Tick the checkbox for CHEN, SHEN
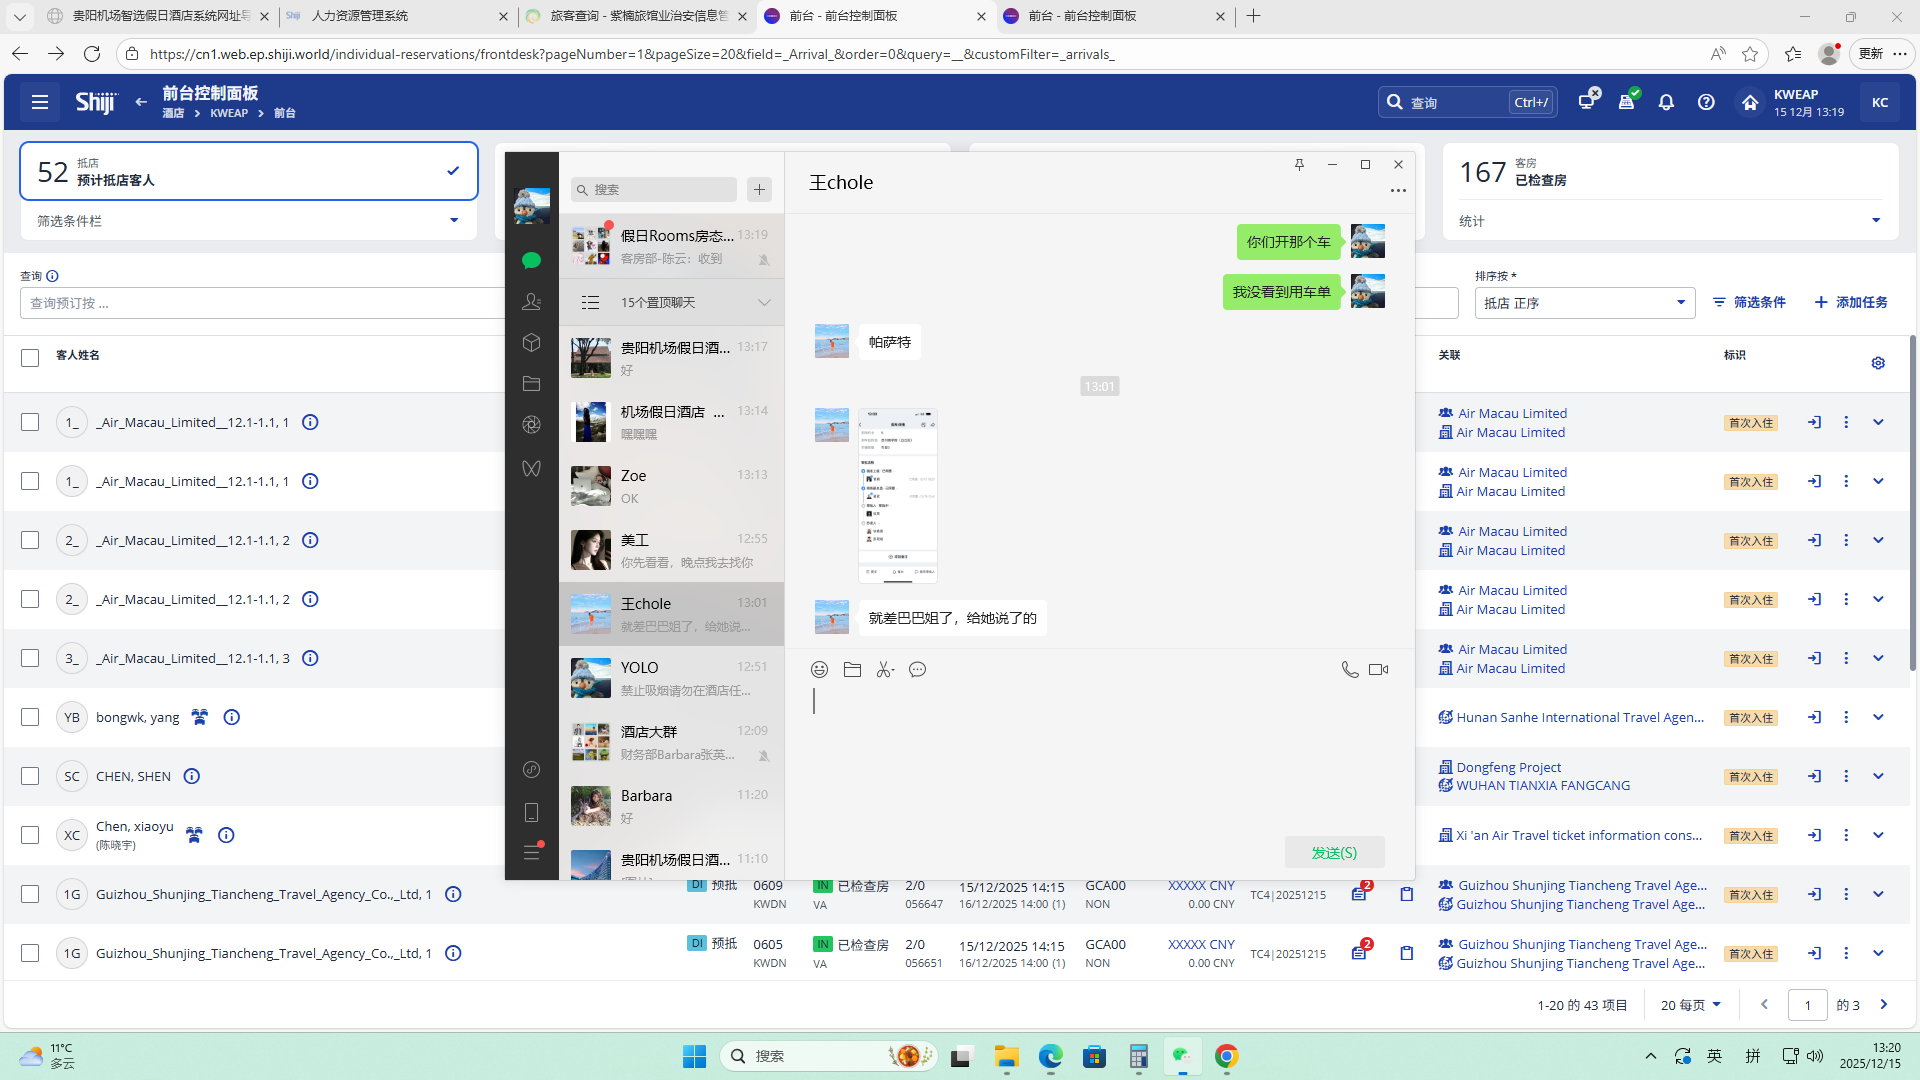 coord(30,776)
